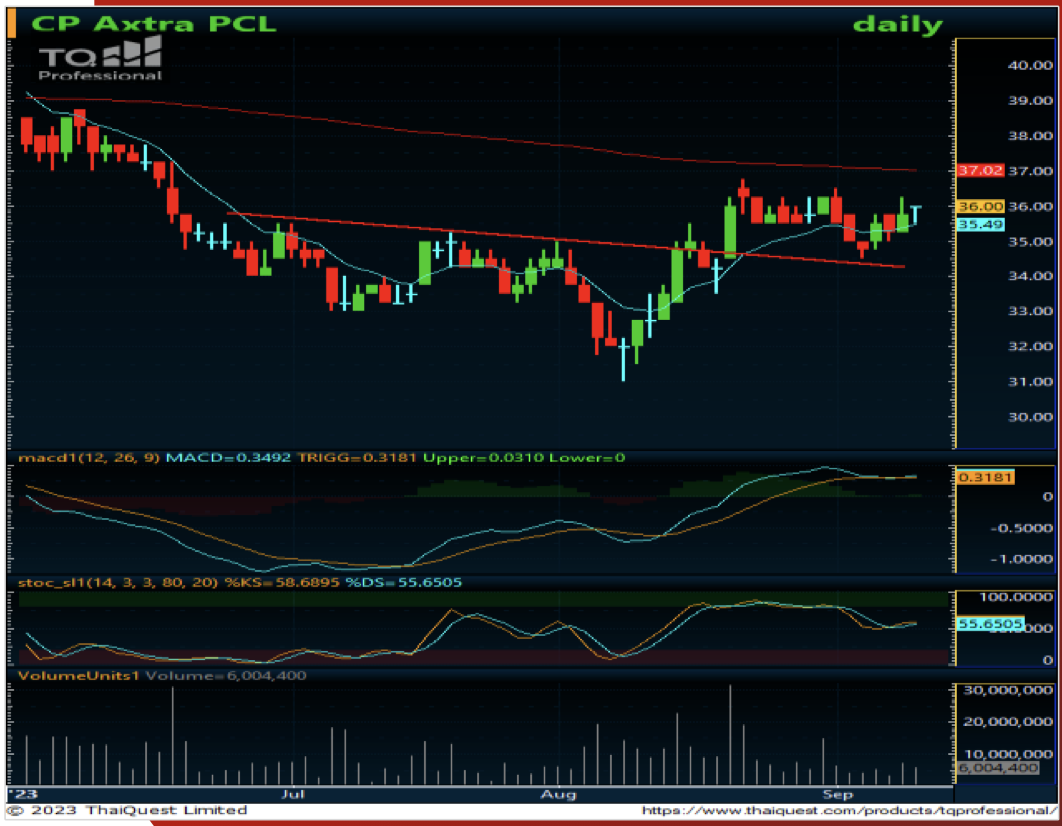This screenshot has height=826, width=1062.
Task: Click the 100.0000 stochastic axis label
Action: point(1016,597)
